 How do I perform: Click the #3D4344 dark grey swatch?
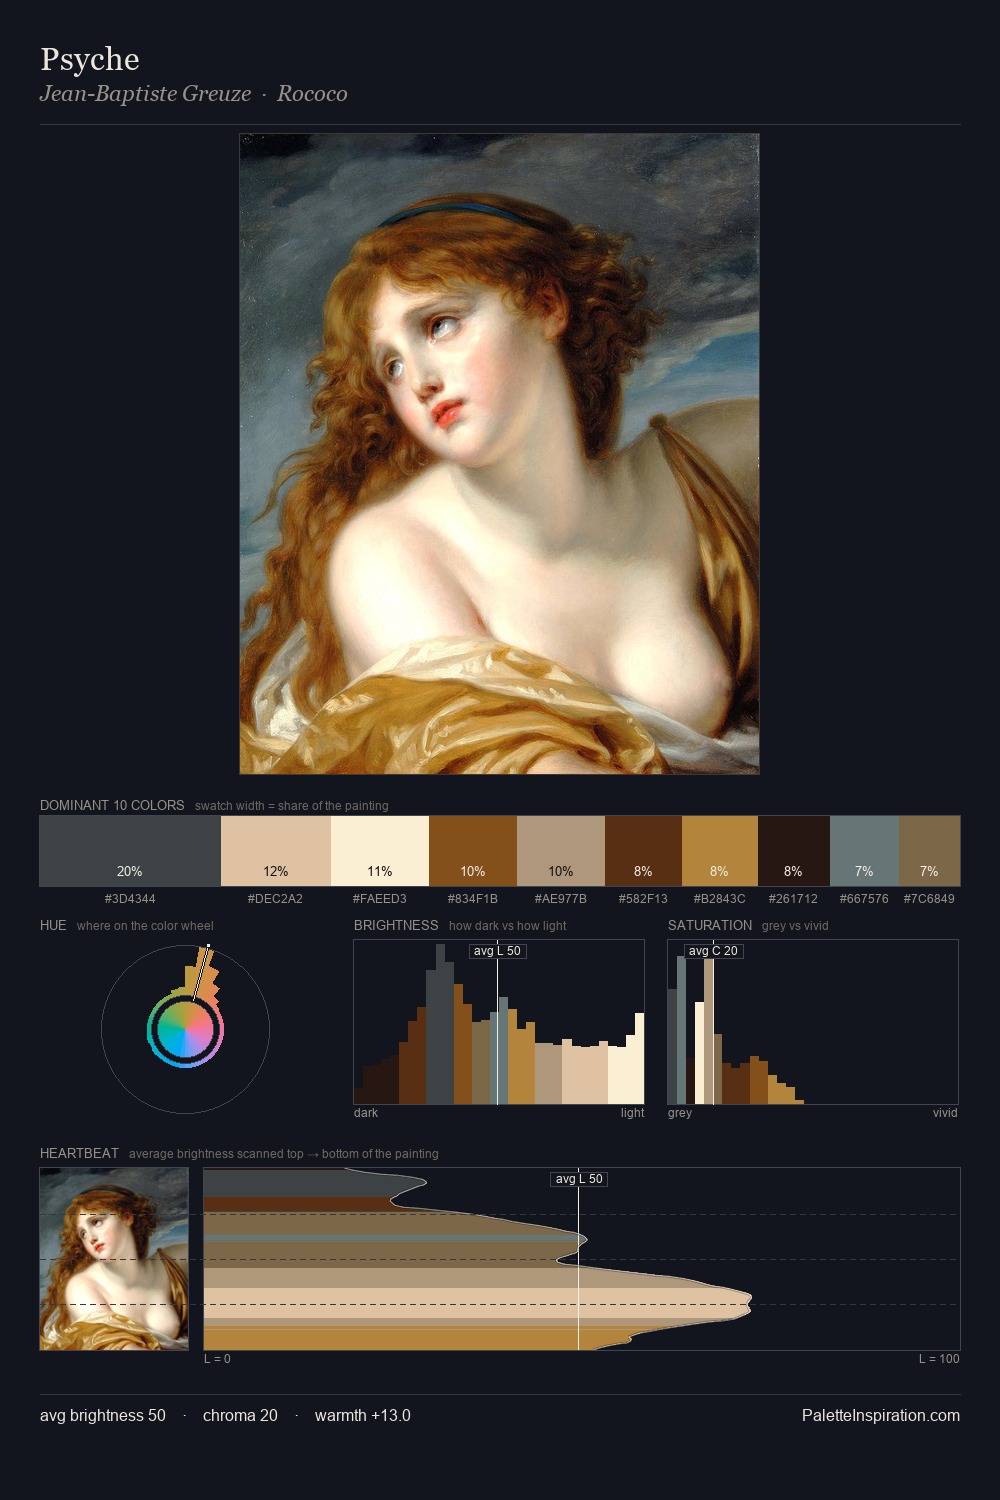[x=130, y=851]
